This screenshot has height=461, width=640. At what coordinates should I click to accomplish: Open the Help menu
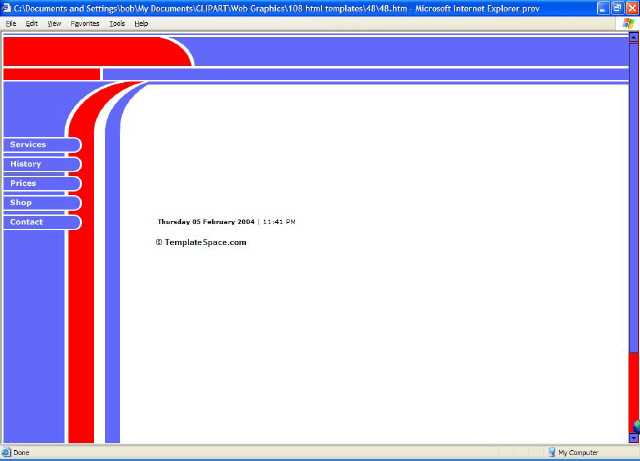tap(141, 23)
